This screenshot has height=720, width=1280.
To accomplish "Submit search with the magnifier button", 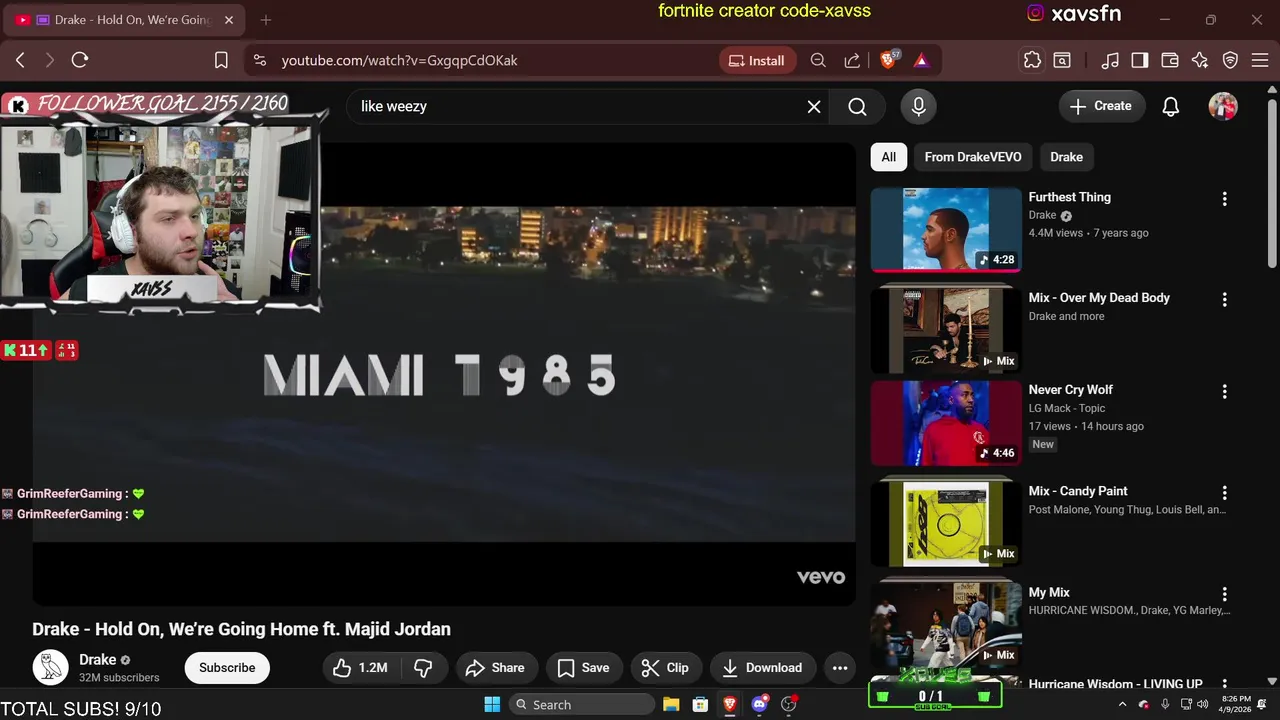I will point(857,106).
